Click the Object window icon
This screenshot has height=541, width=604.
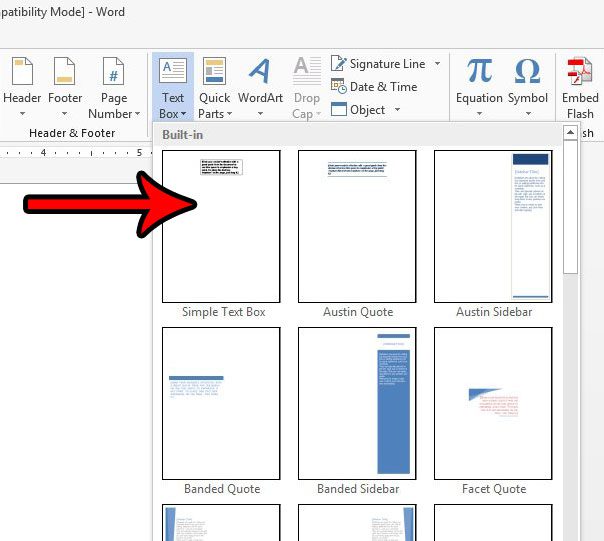coord(339,109)
